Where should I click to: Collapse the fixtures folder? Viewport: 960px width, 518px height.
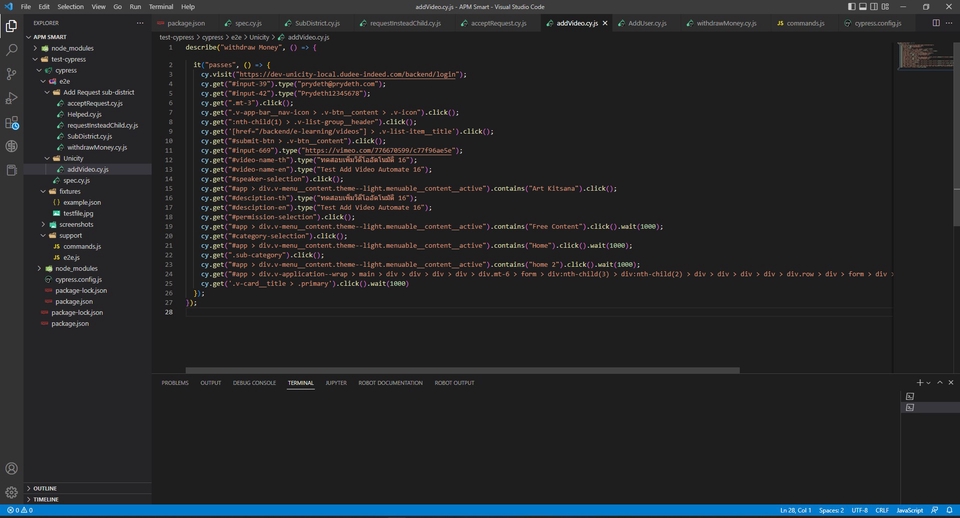click(43, 192)
